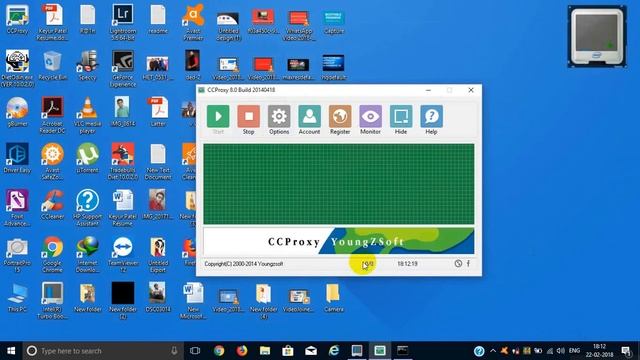Select the PortraitPro 15 shortcut
The height and width of the screenshot is (360, 640).
coord(17,255)
